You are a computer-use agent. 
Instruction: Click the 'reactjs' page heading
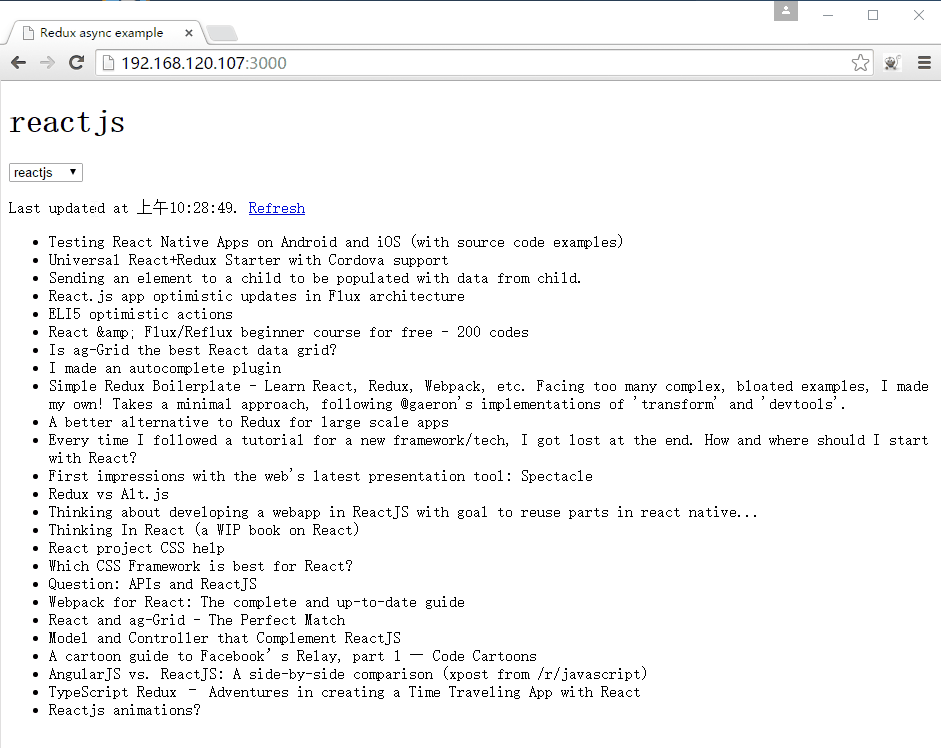[x=67, y=124]
